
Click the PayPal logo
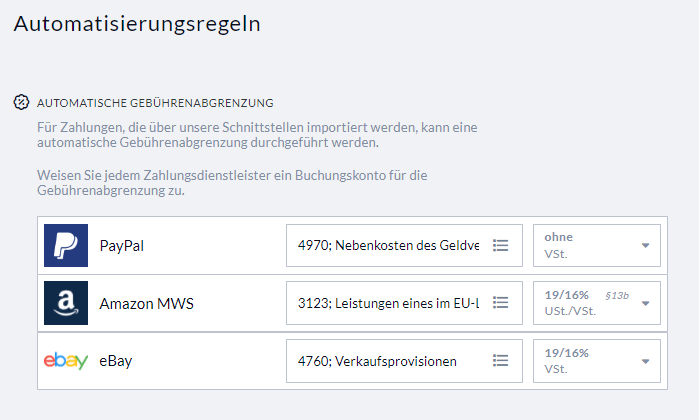(66, 245)
